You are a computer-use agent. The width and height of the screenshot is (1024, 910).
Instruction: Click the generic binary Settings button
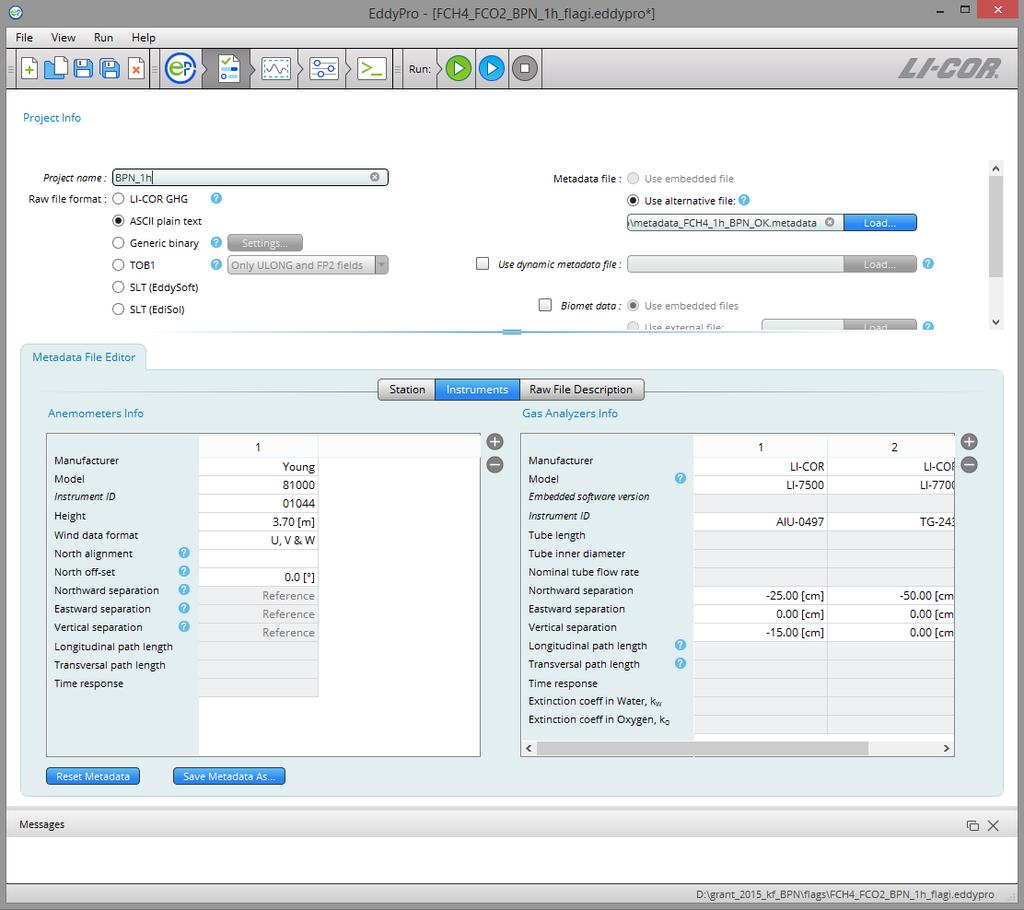click(264, 243)
